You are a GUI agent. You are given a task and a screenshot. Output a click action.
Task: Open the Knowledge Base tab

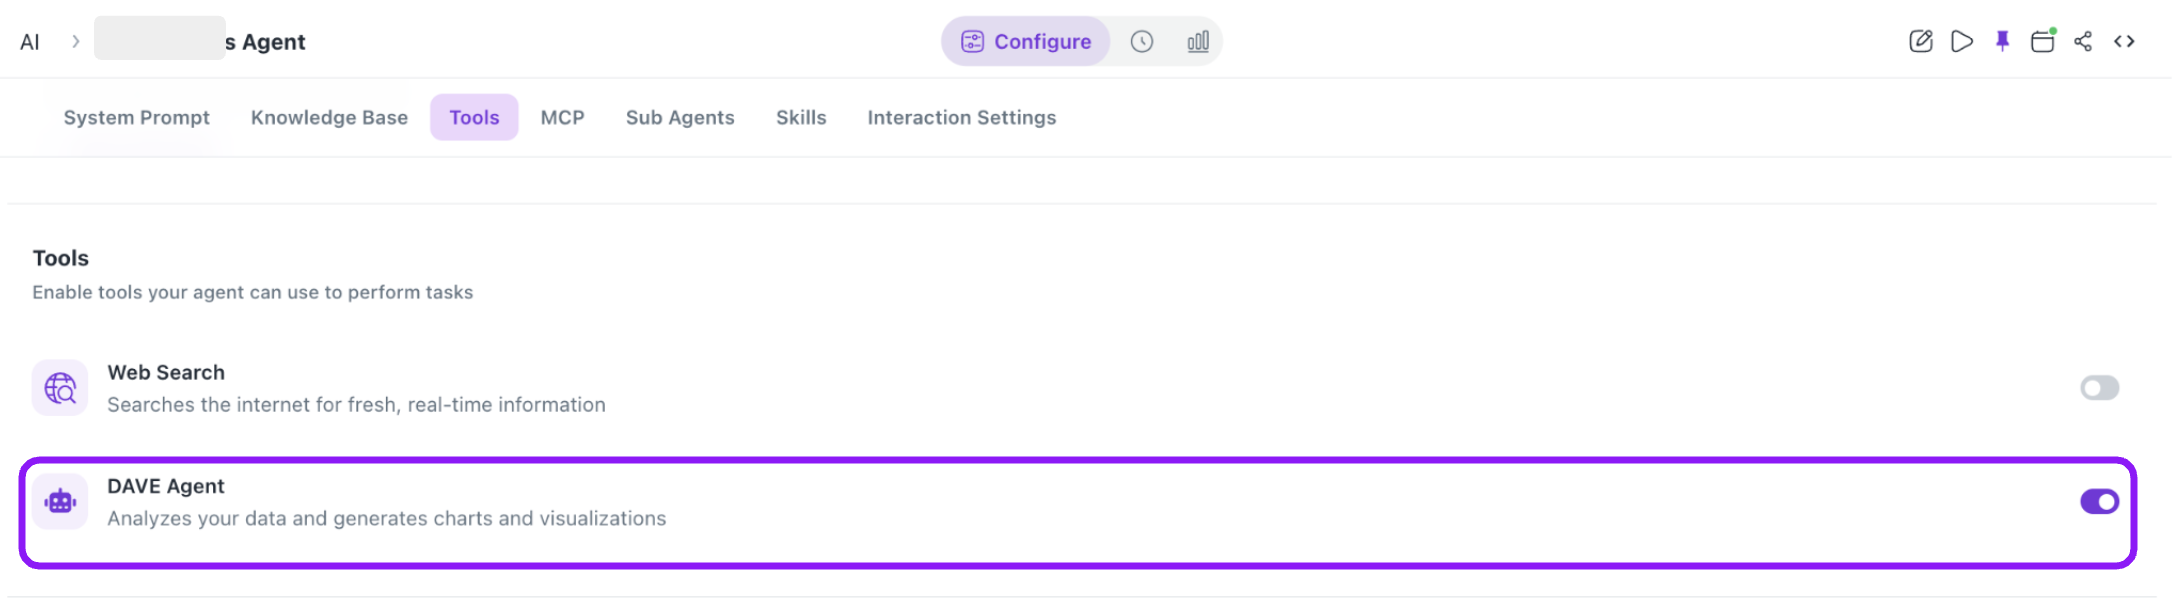tap(329, 118)
